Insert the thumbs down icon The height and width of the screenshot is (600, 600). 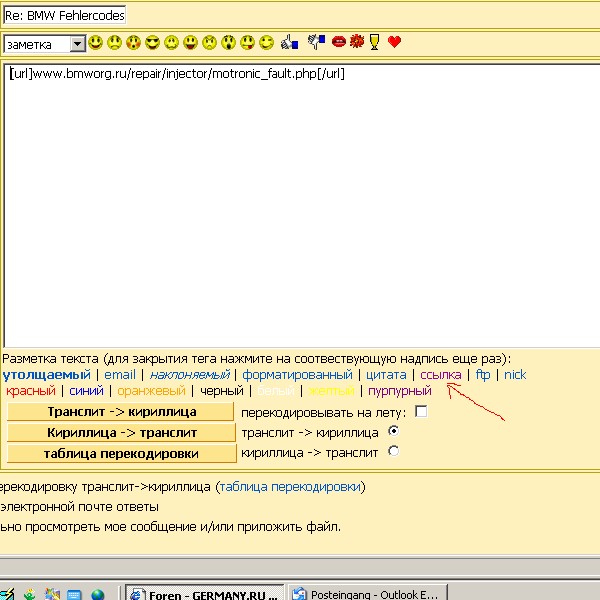tap(316, 43)
